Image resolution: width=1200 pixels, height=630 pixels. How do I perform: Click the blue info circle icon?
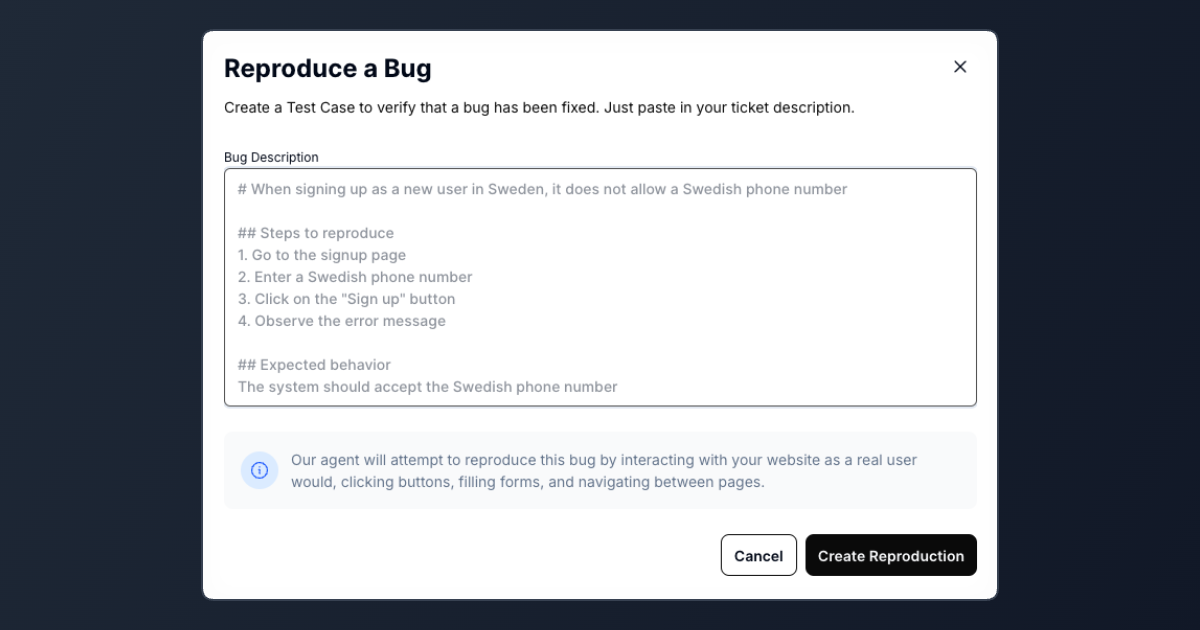pyautogui.click(x=259, y=470)
